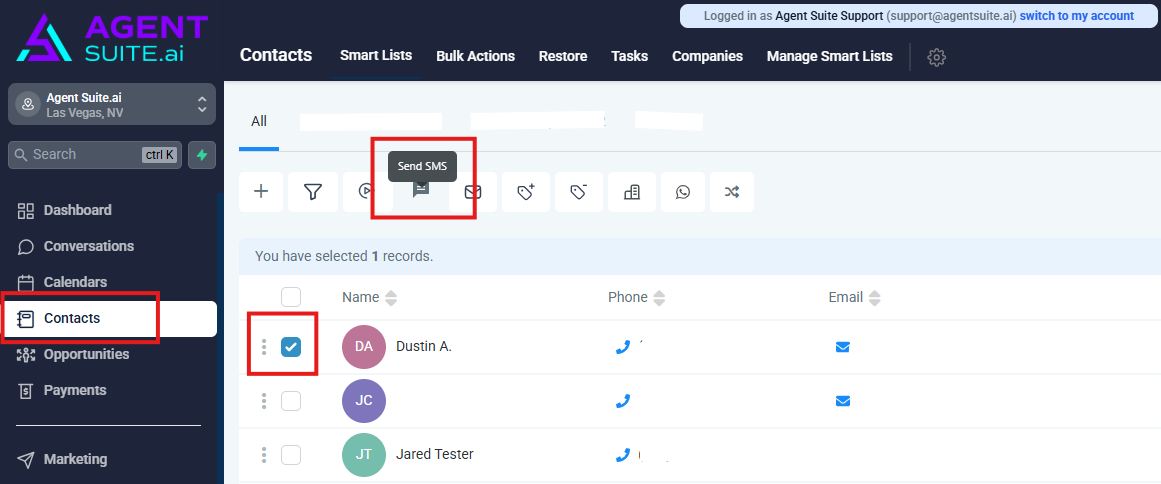Click phone icon in JC row
The height and width of the screenshot is (484, 1161).
623,400
